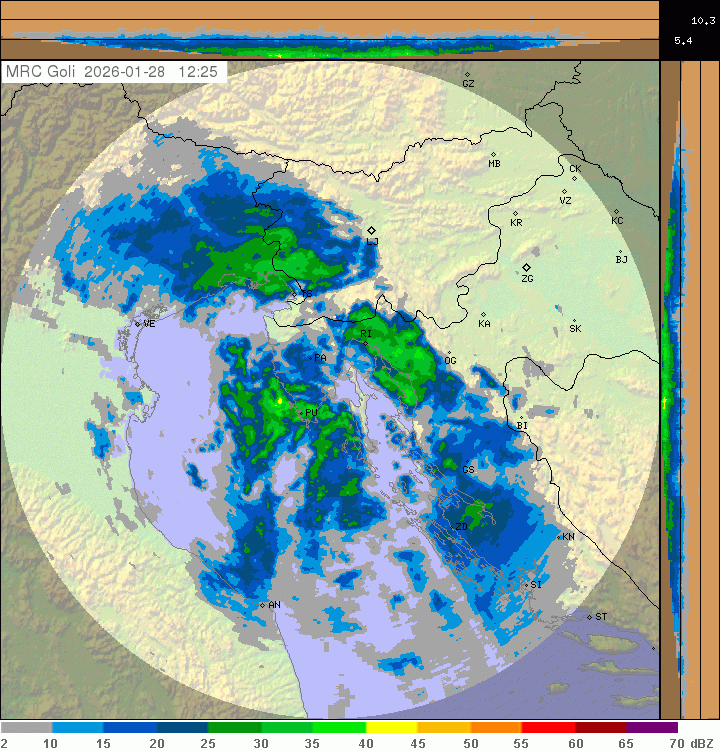Click the ZG city diamond marker
The image size is (720, 751).
(x=526, y=267)
